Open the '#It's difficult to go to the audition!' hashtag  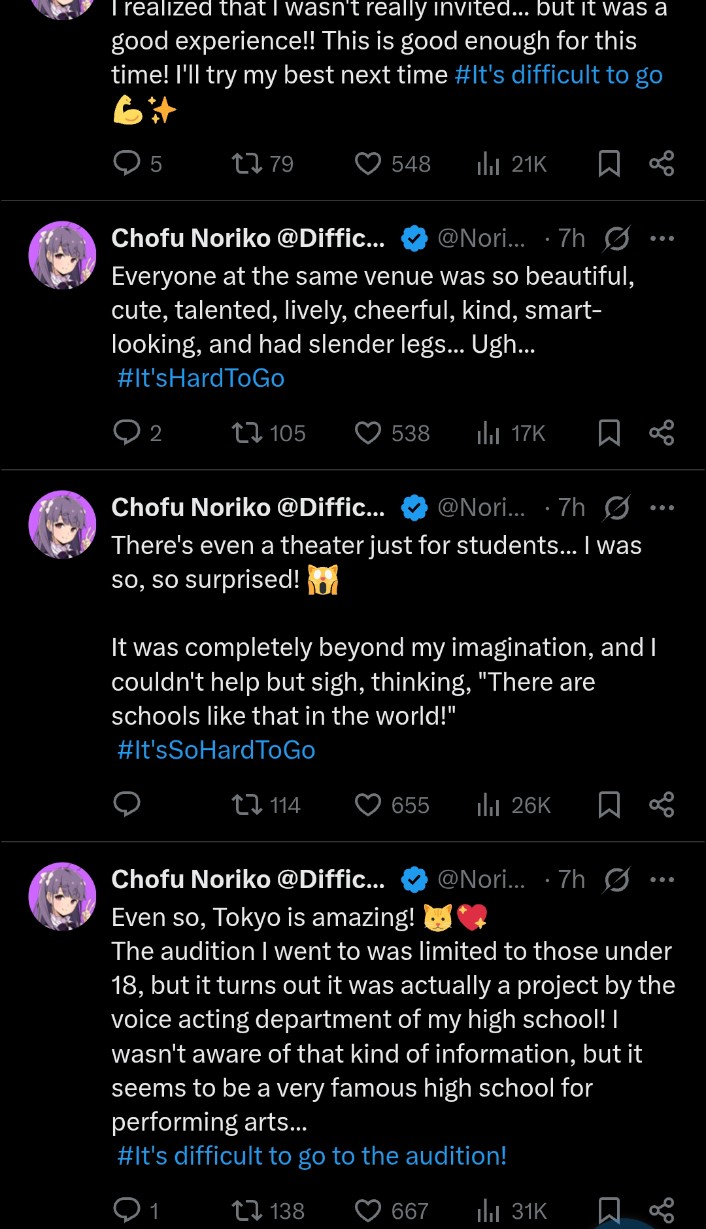[312, 1156]
